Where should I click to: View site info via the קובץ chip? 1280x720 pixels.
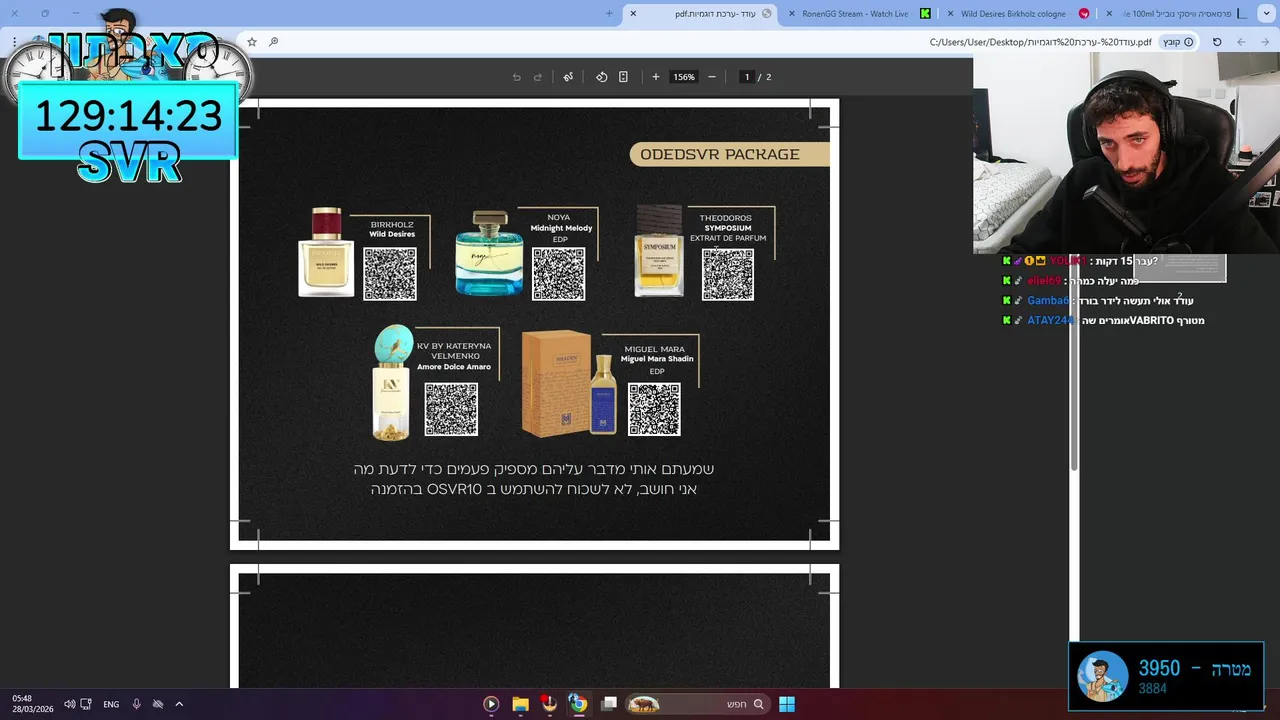tap(1177, 42)
